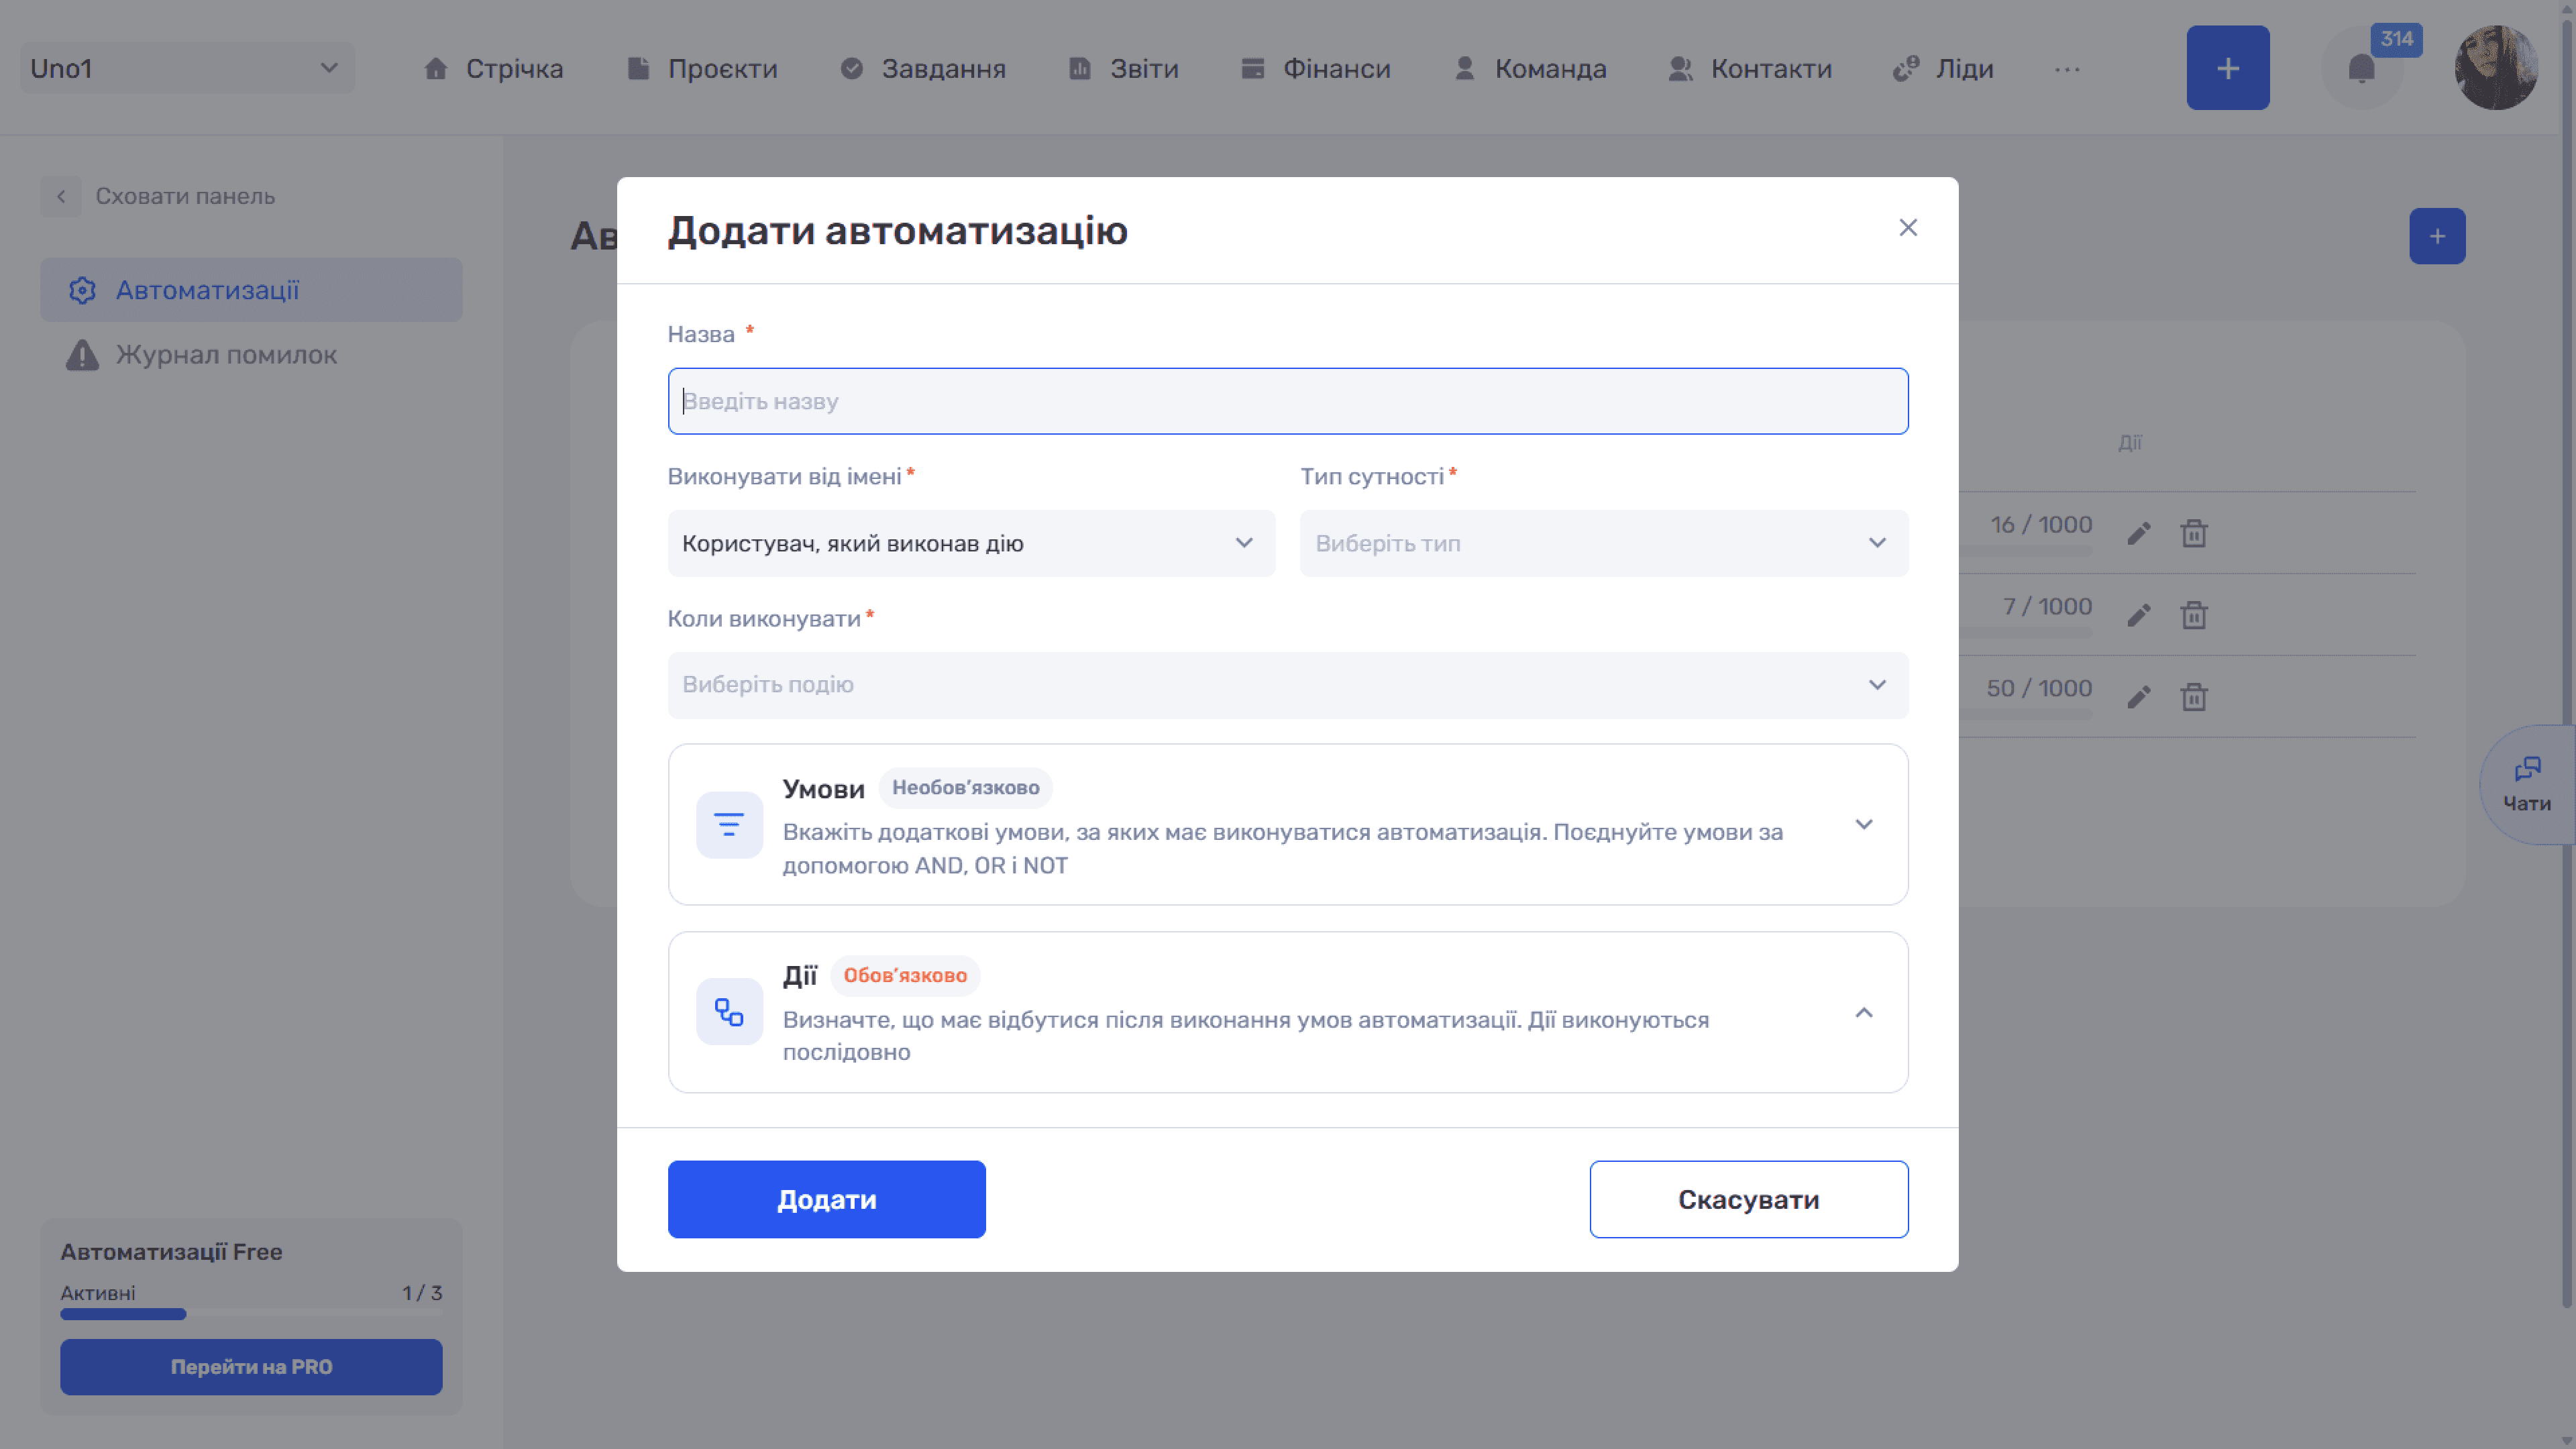Go to Завдання in the navigation
This screenshot has width=2576, height=1449.
coord(923,68)
